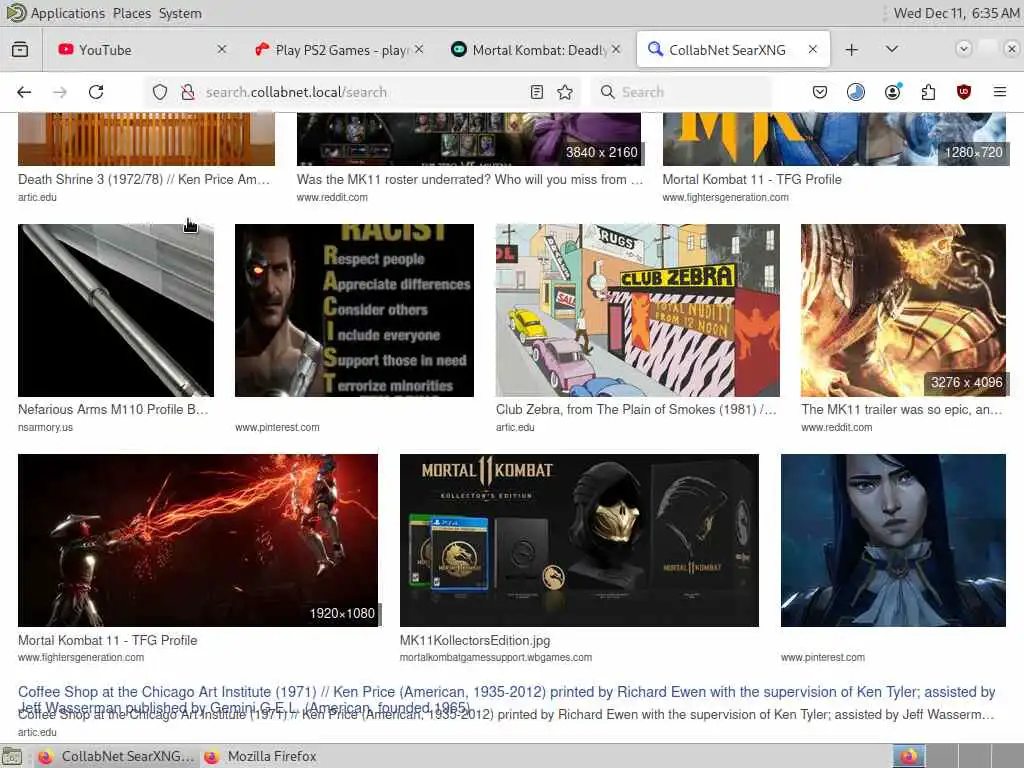
Task: Switch to the YouTube tab
Action: coord(143,50)
